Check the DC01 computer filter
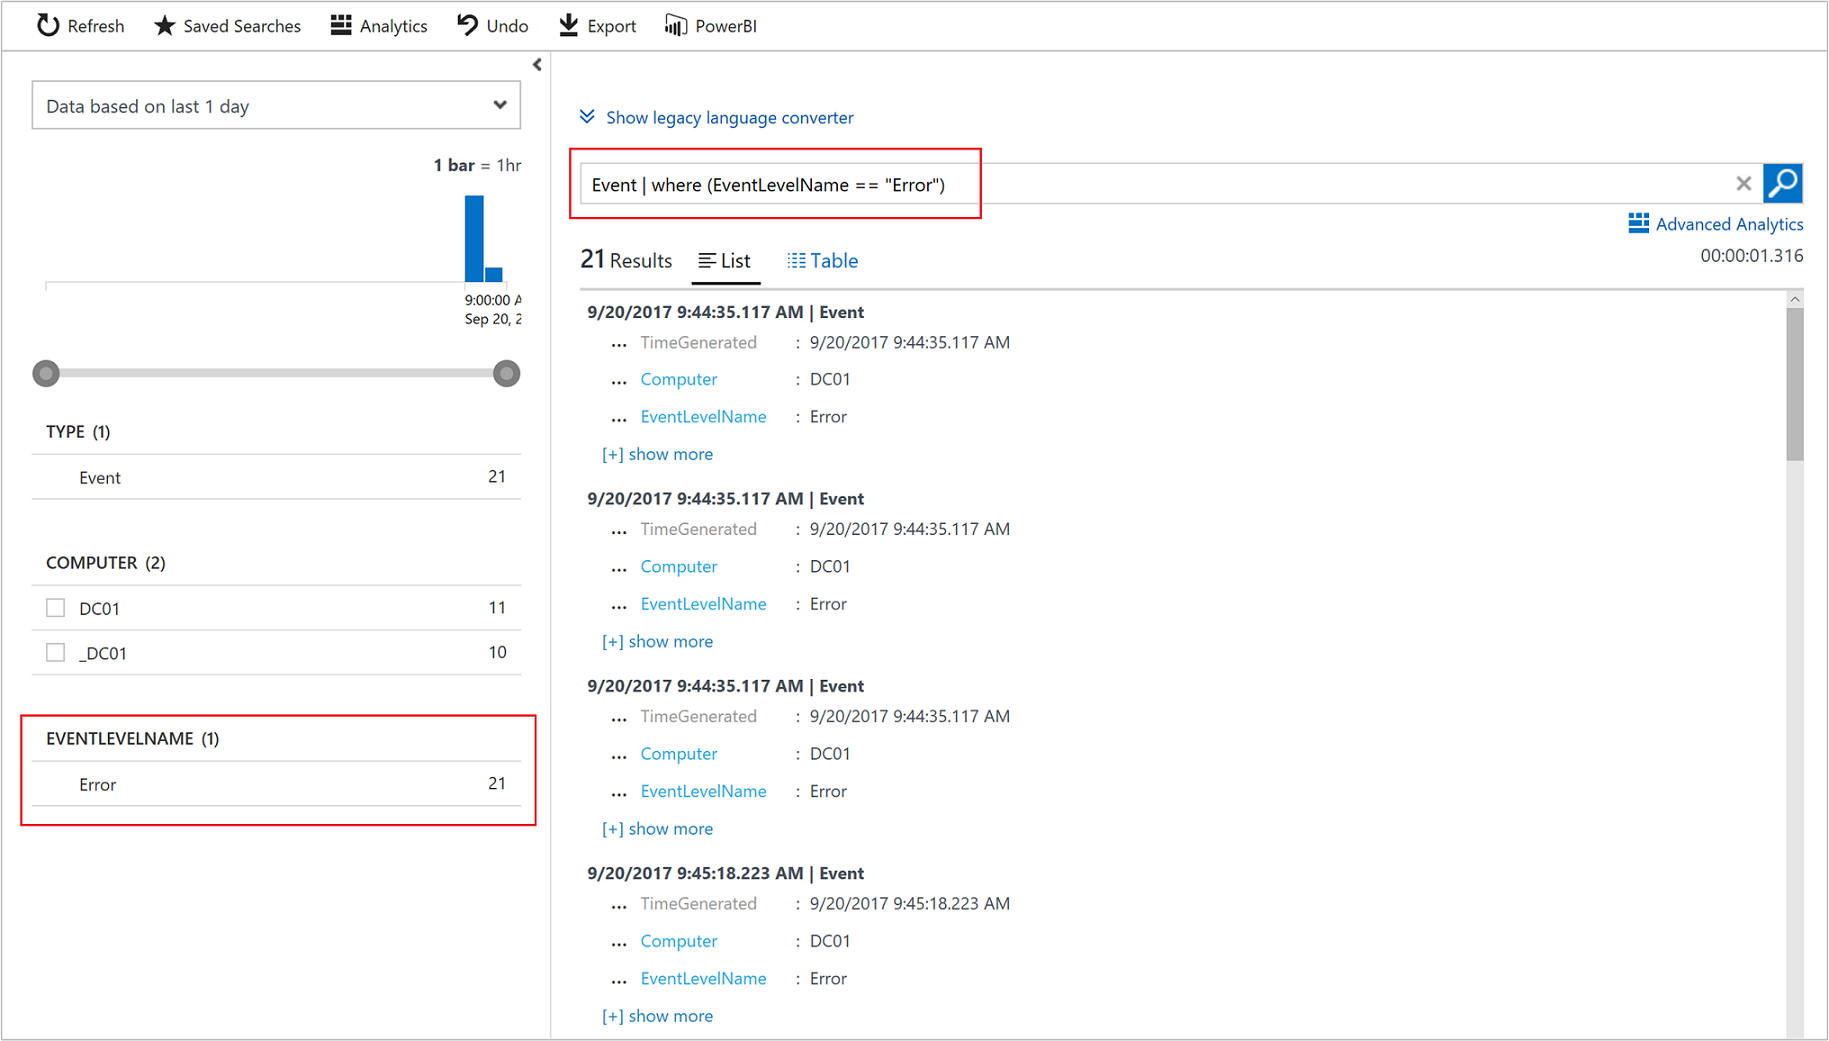This screenshot has width=1829, height=1041. point(56,607)
